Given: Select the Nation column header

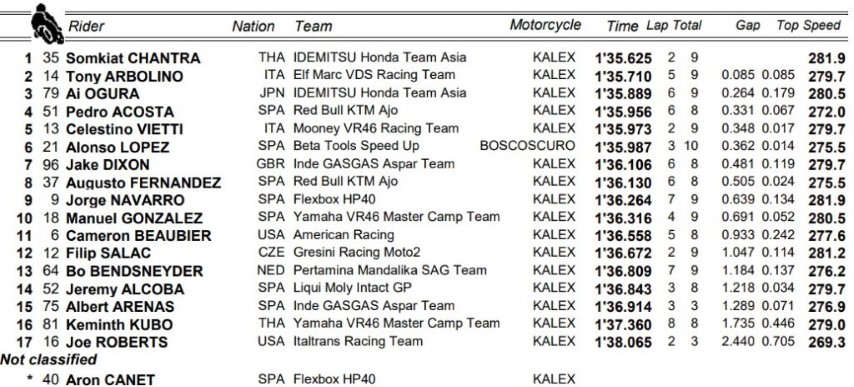Looking at the screenshot, I should 253,26.
